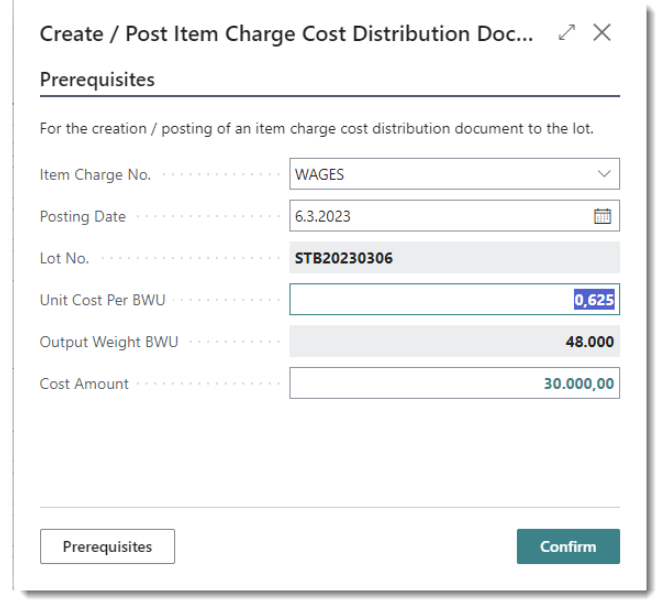Select the Unit Cost Per BWU field
Screen dimensions: 657x605
(x=454, y=299)
